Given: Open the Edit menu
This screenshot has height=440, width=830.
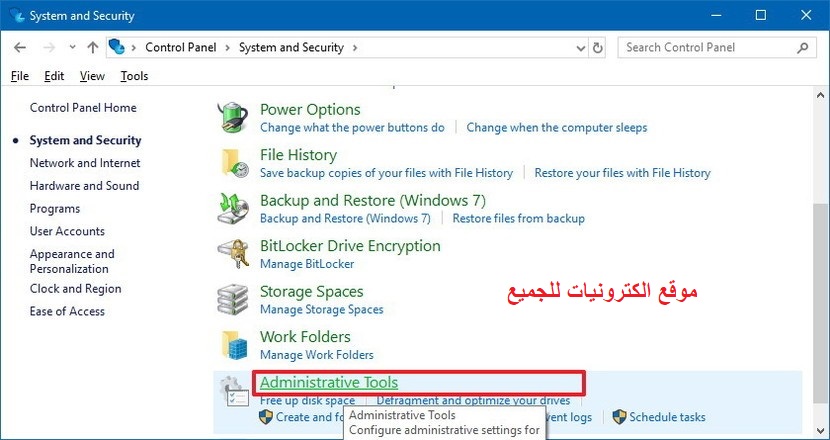Looking at the screenshot, I should point(54,76).
